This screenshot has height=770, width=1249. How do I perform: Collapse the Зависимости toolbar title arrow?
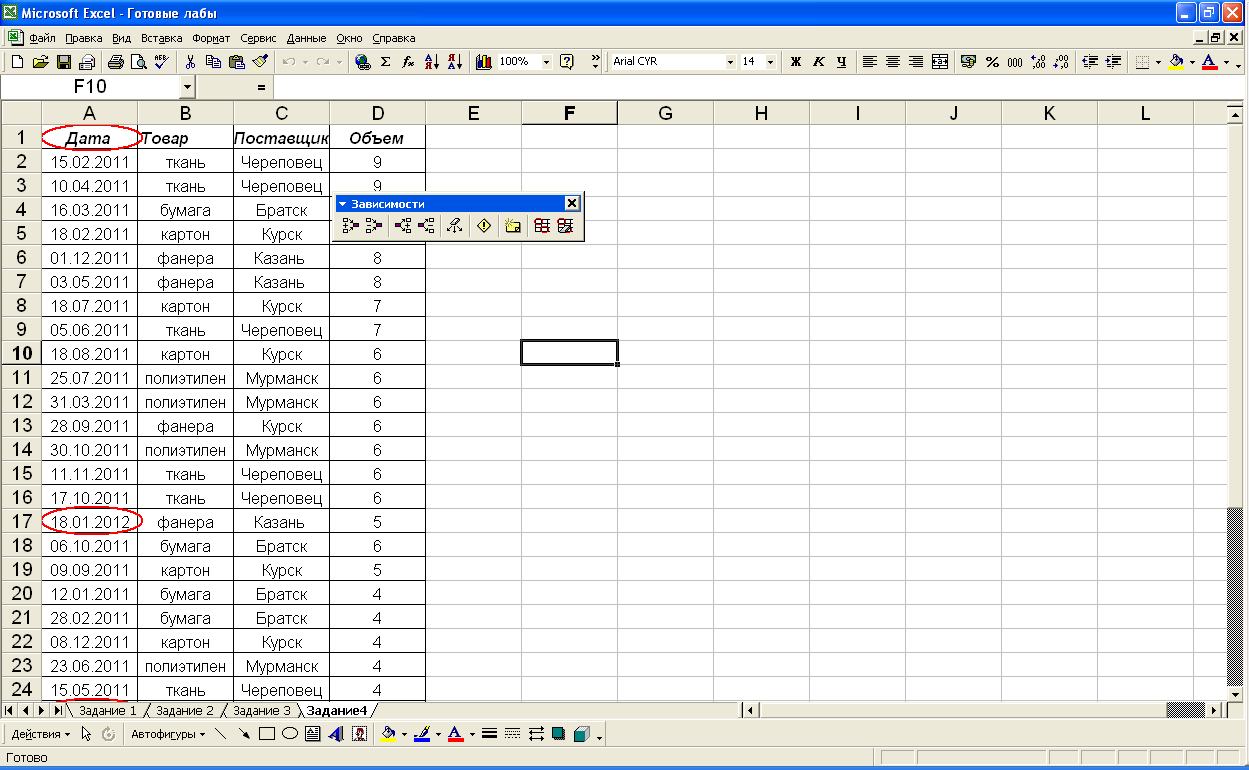click(x=342, y=203)
